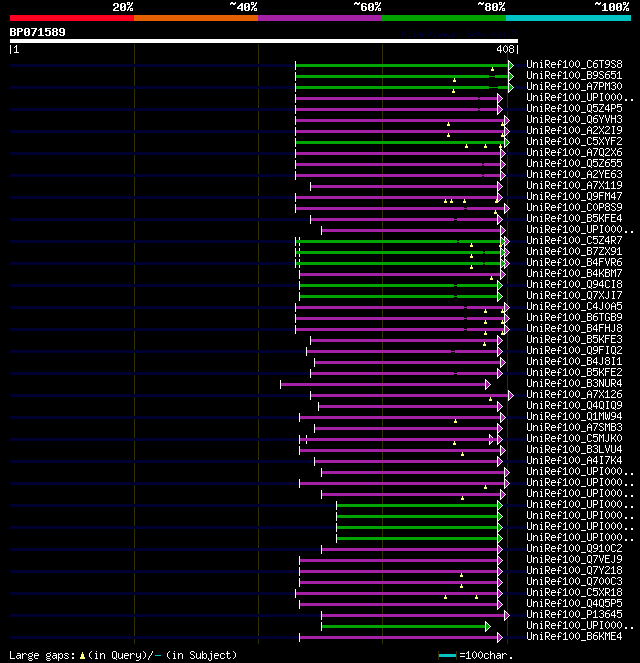
Task: Select the UniRef100_B5KFE2 label
Action: click(574, 372)
